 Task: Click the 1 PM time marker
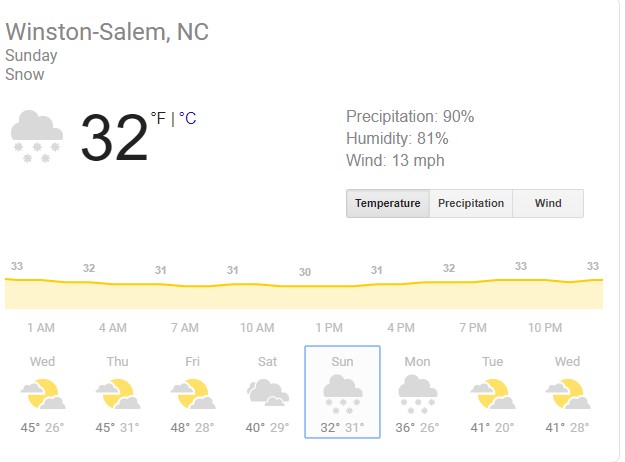click(329, 328)
